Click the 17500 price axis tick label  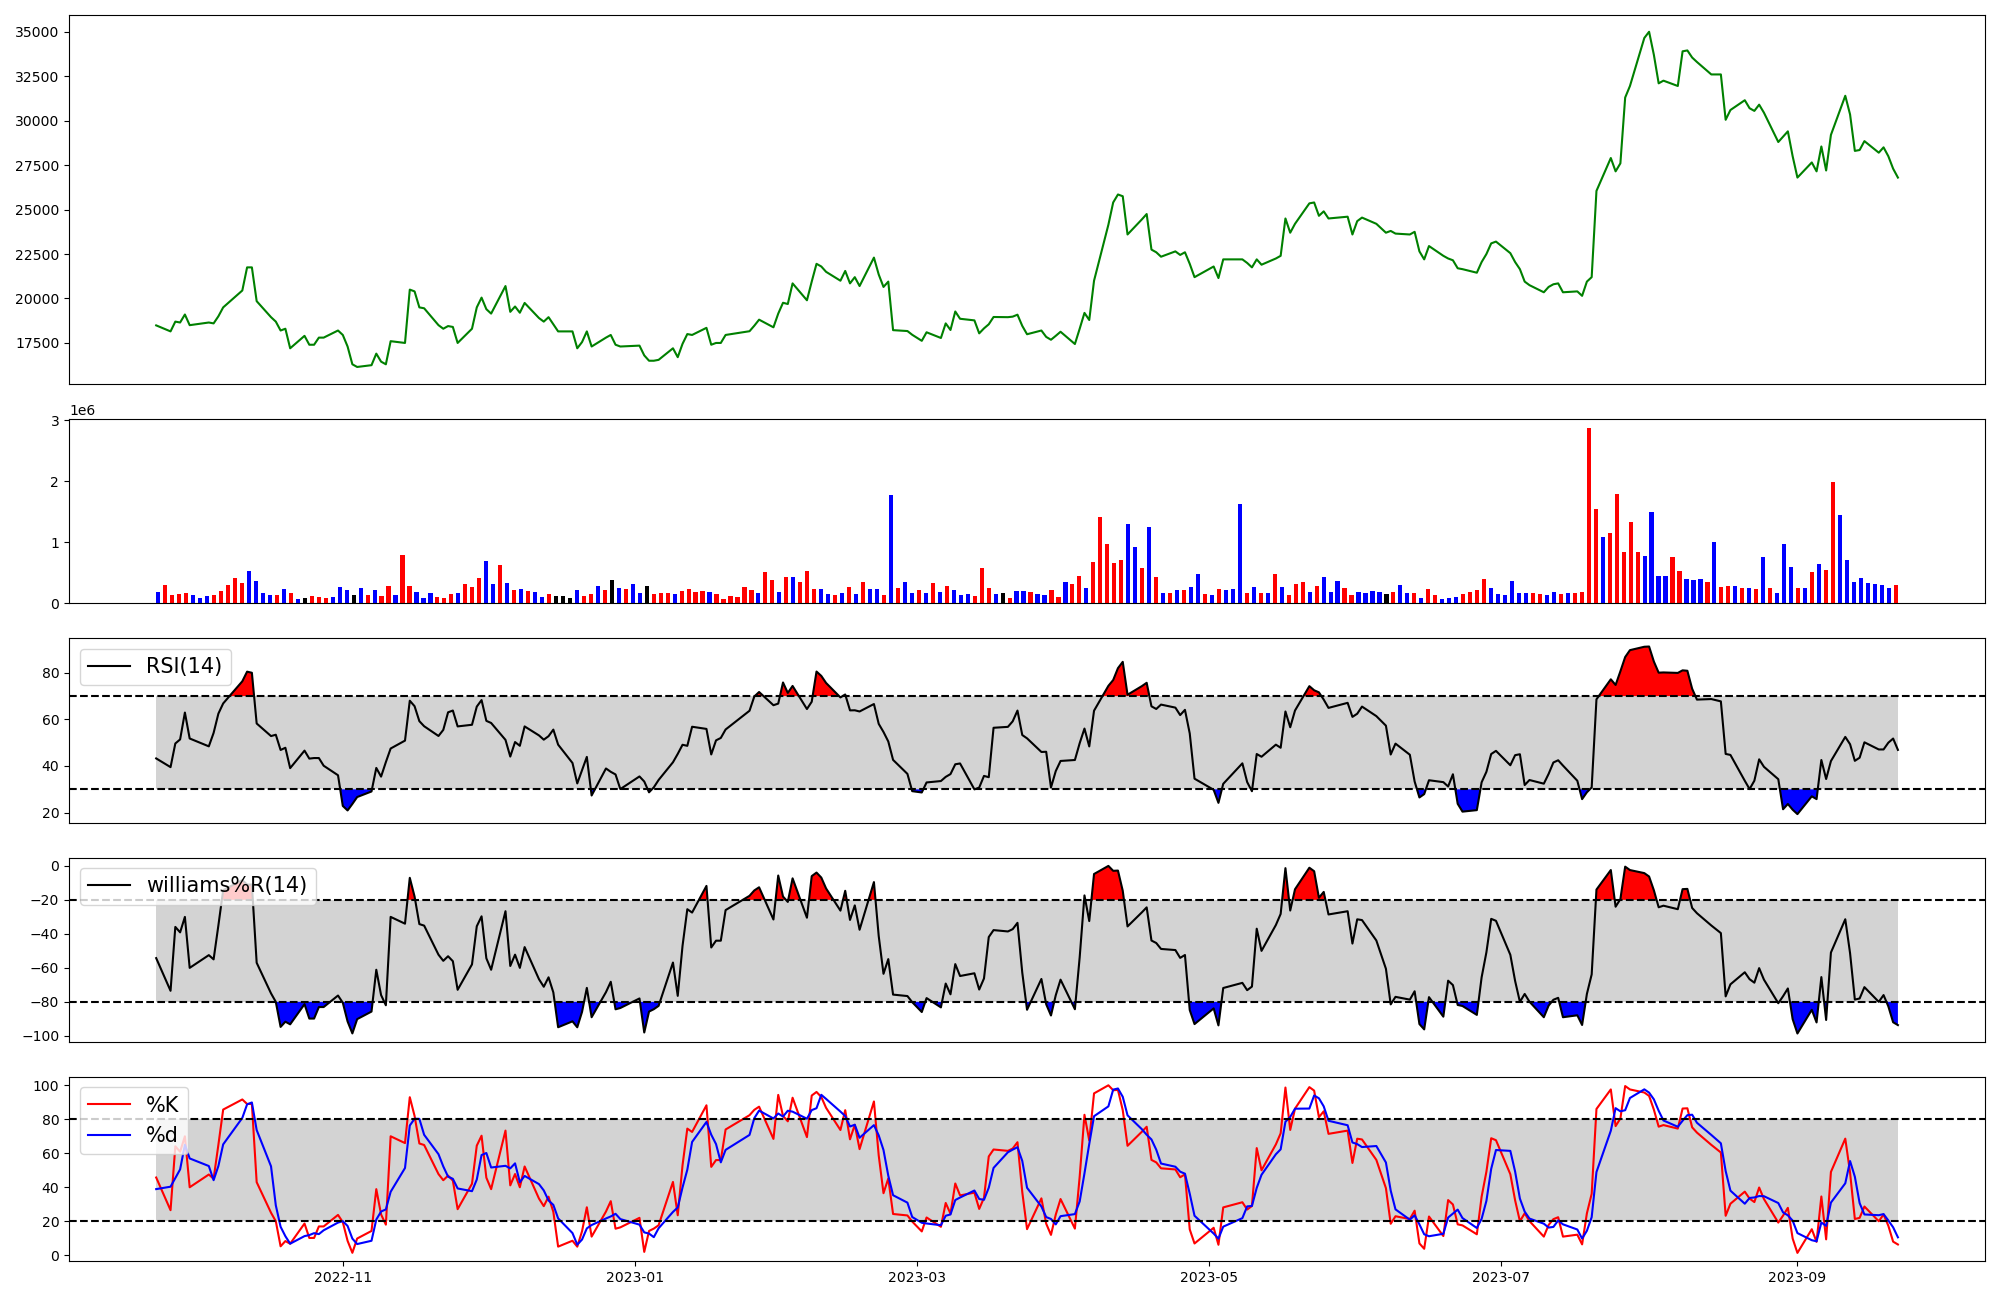tap(36, 343)
